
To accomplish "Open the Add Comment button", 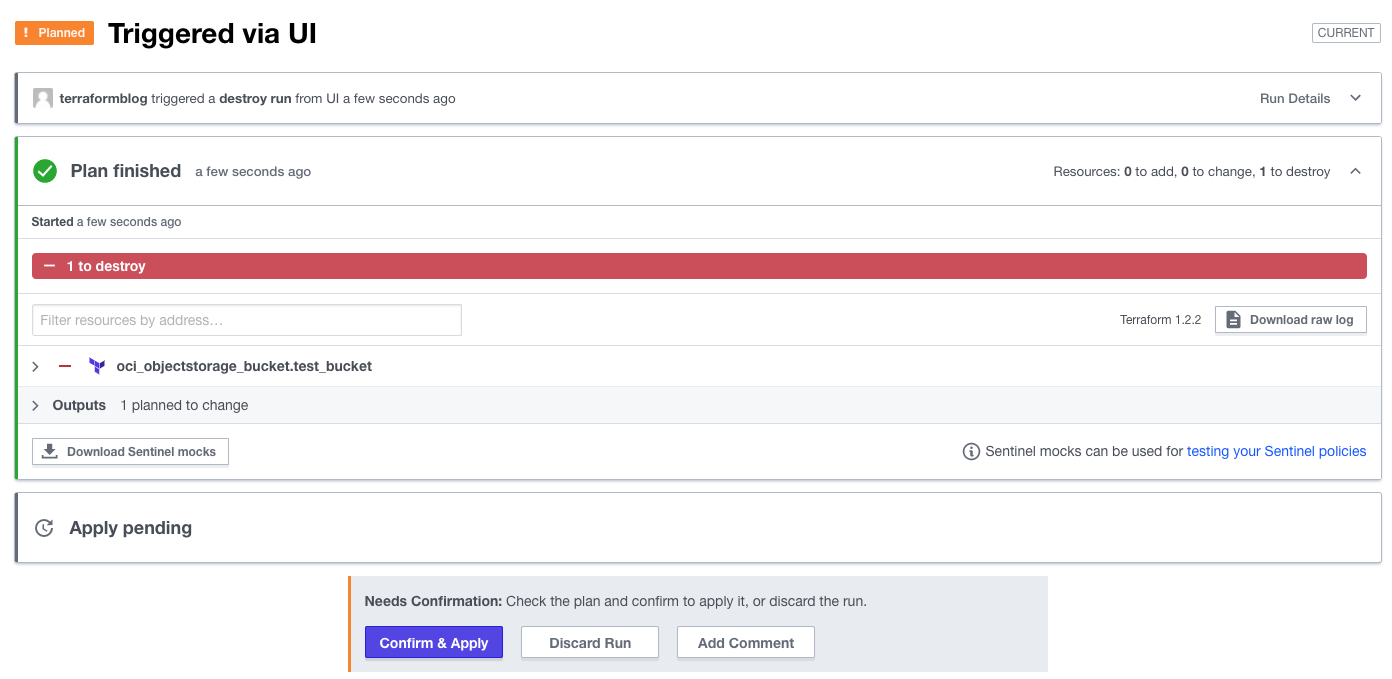I will (x=746, y=643).
